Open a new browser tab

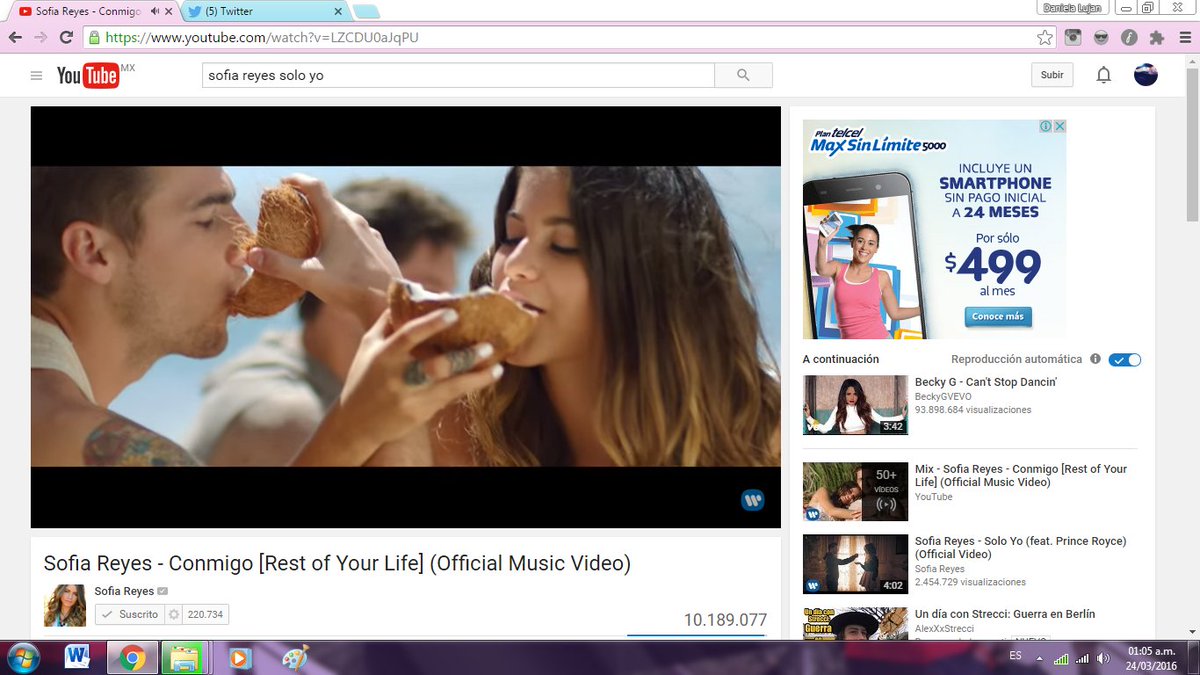click(x=366, y=12)
